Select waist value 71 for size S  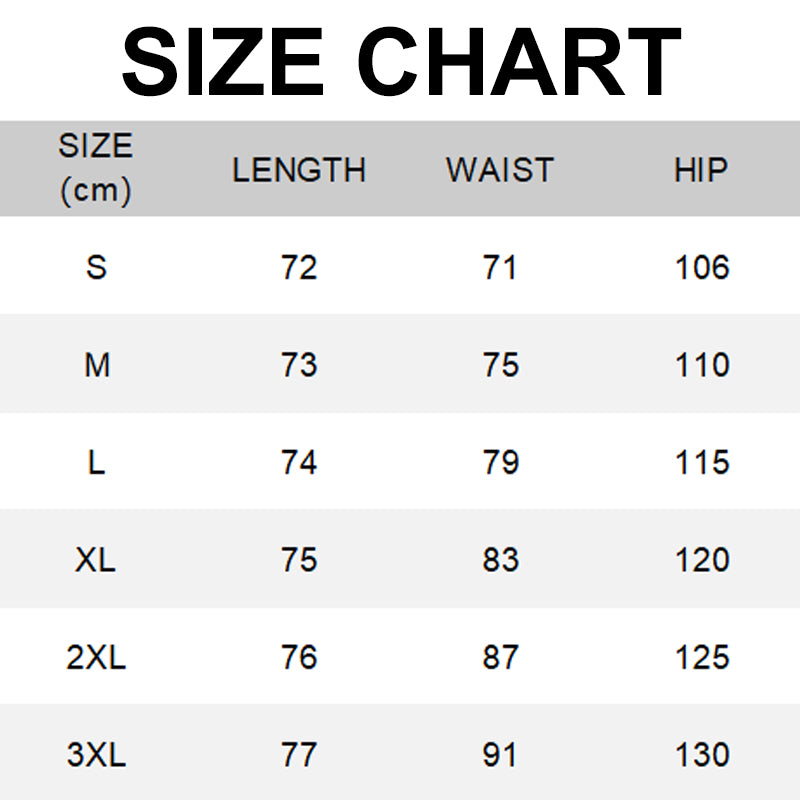pyautogui.click(x=499, y=267)
